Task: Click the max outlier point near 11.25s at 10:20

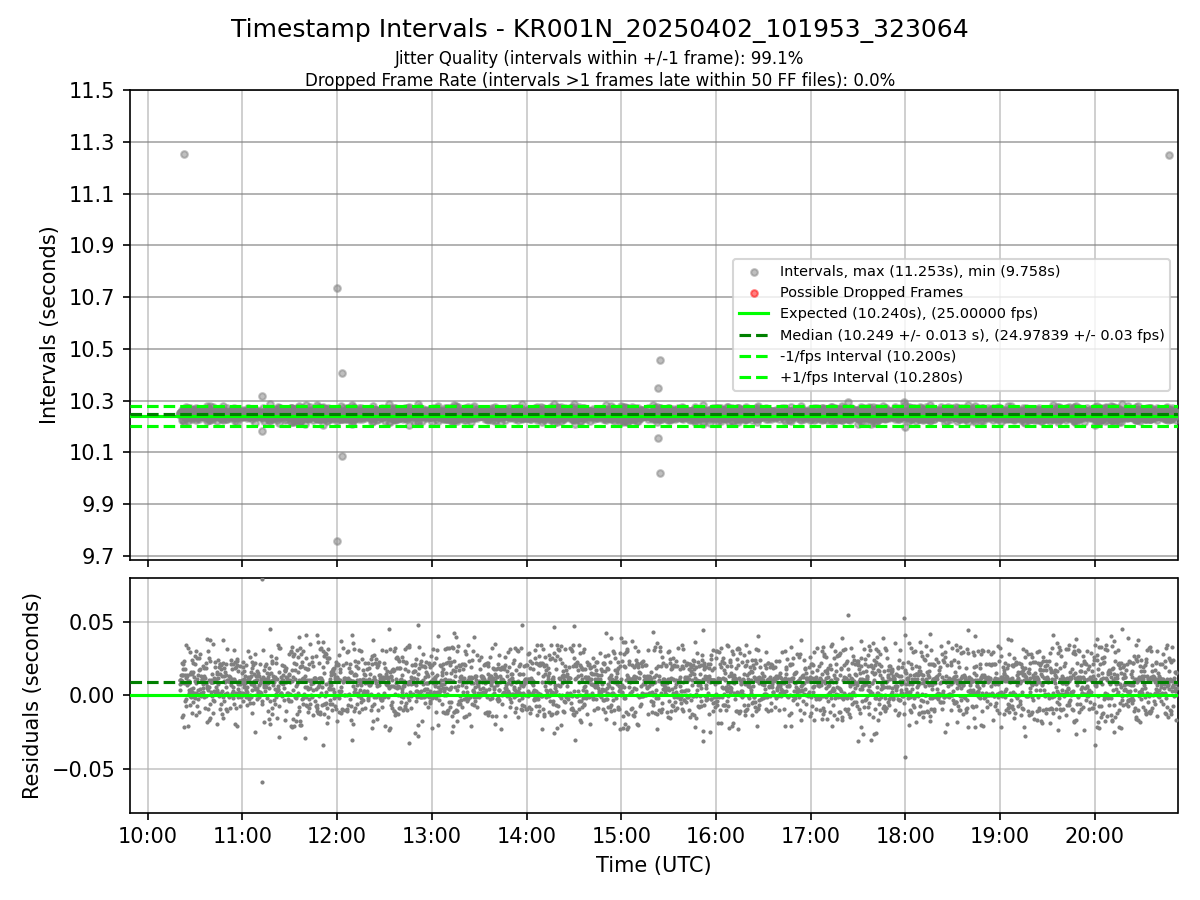Action: 184,154
